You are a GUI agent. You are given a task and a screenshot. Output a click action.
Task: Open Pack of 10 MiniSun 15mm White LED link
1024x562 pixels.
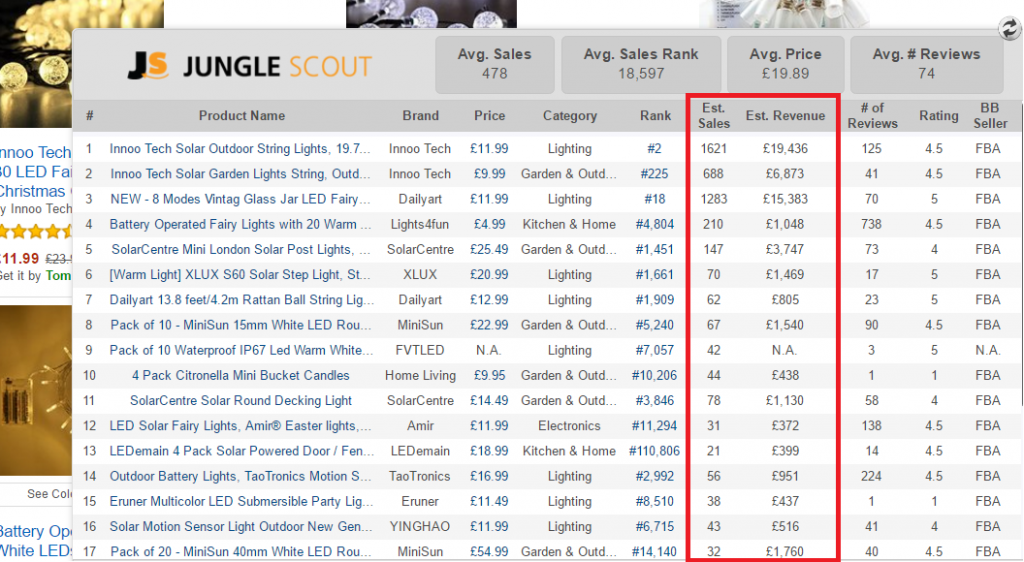[240, 325]
